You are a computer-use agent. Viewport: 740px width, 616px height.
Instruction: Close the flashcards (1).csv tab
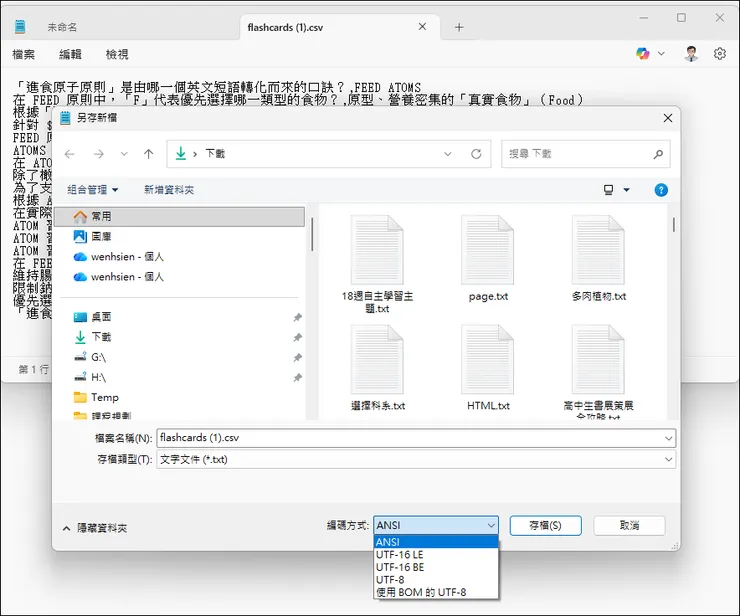pos(422,27)
